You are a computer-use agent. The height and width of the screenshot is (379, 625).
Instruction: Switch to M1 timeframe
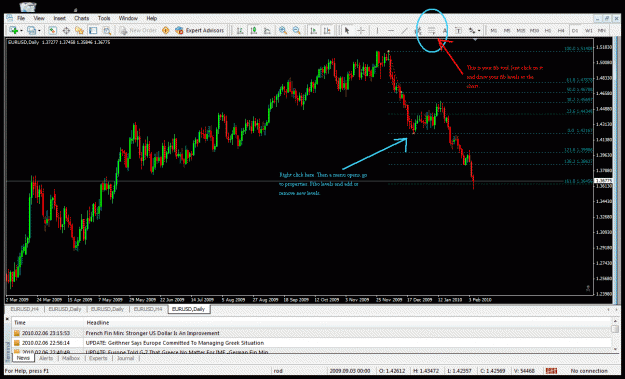click(493, 30)
